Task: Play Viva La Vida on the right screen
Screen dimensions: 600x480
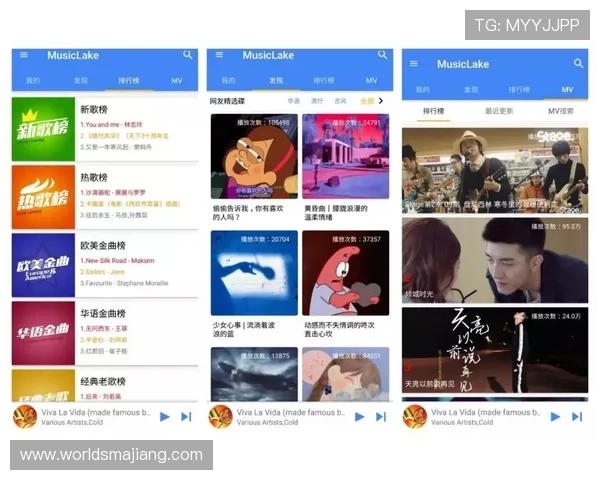Action: [x=555, y=417]
